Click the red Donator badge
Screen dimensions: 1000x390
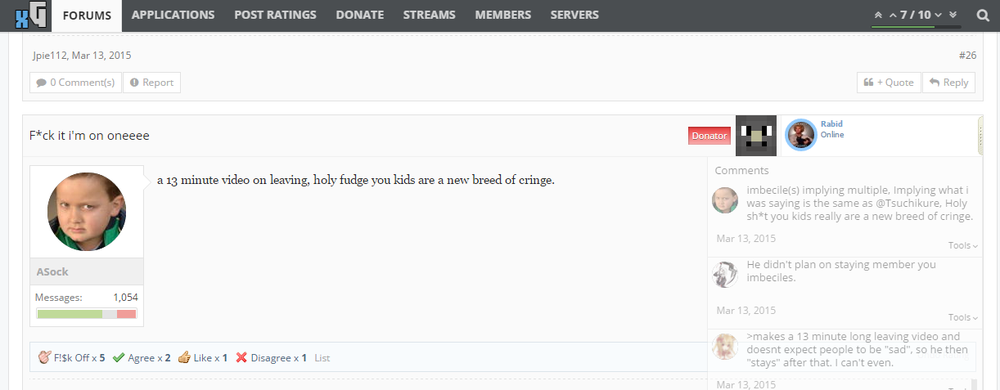click(x=709, y=136)
